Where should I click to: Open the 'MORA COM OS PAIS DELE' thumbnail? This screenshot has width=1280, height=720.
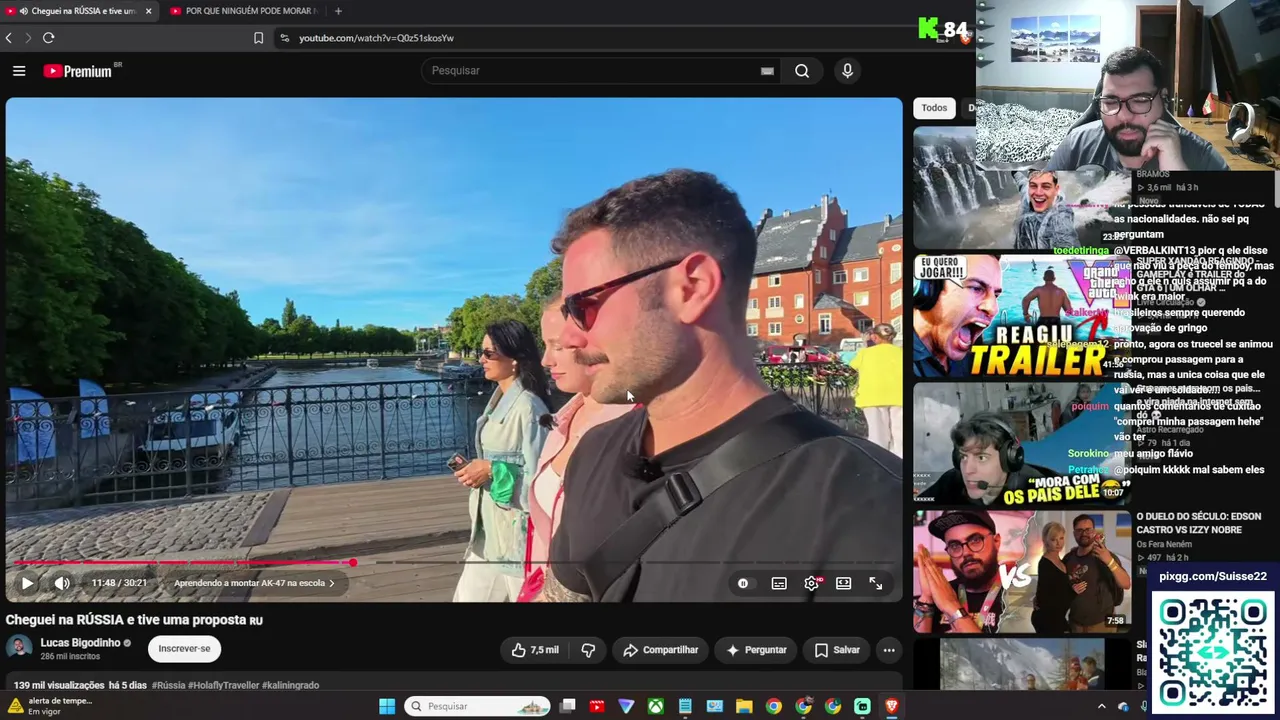pos(1020,443)
